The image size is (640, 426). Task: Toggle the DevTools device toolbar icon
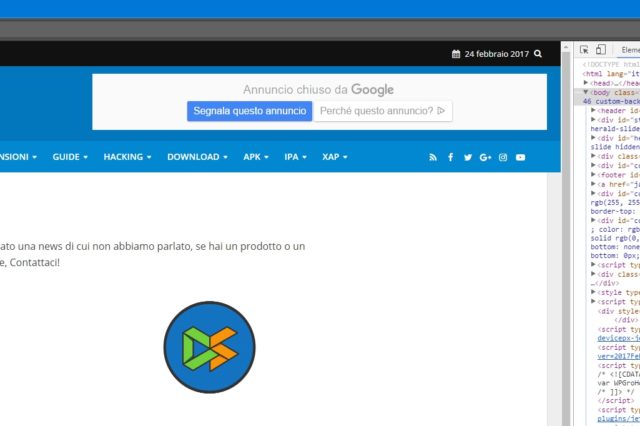(600, 49)
